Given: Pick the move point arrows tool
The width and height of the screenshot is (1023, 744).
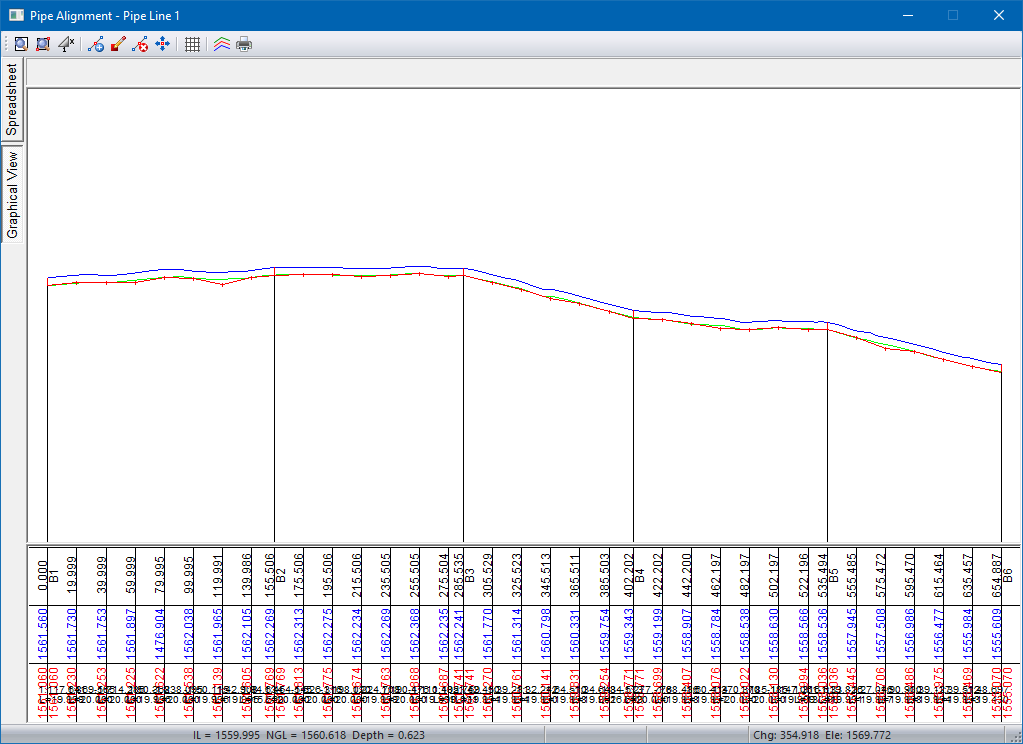Looking at the screenshot, I should click(x=162, y=44).
